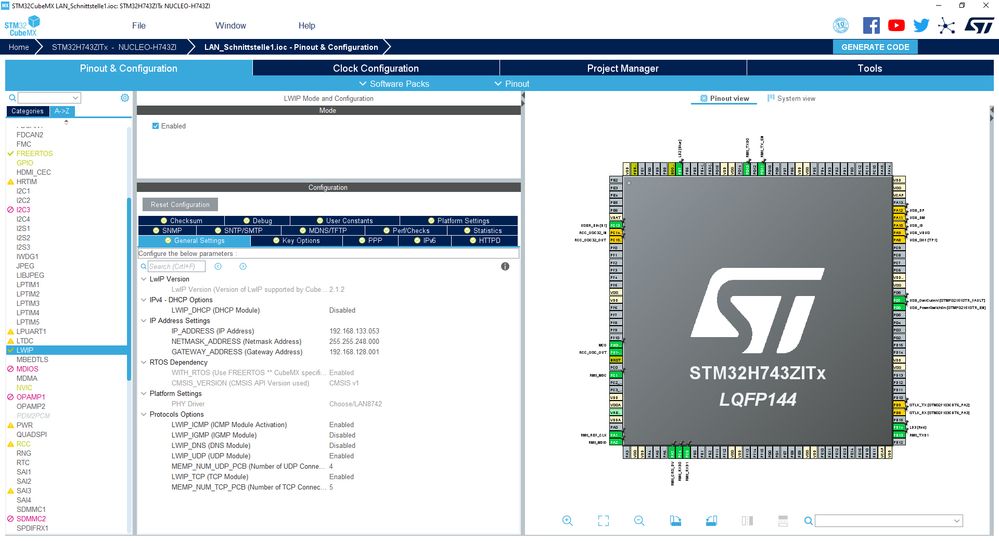
Task: Fit the chip to the view area
Action: (603, 521)
